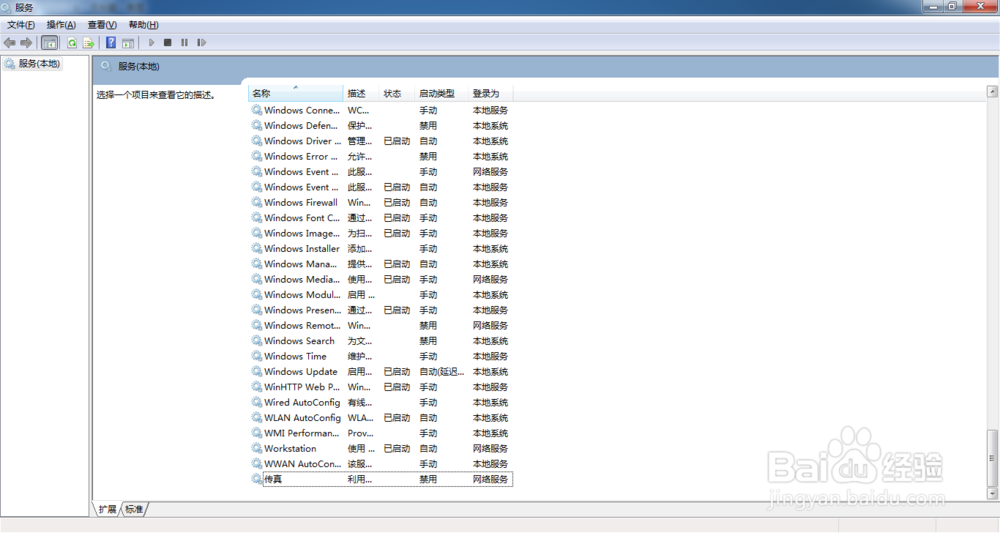
Task: Click the gear icon beside Windows Time
Action: (x=256, y=356)
